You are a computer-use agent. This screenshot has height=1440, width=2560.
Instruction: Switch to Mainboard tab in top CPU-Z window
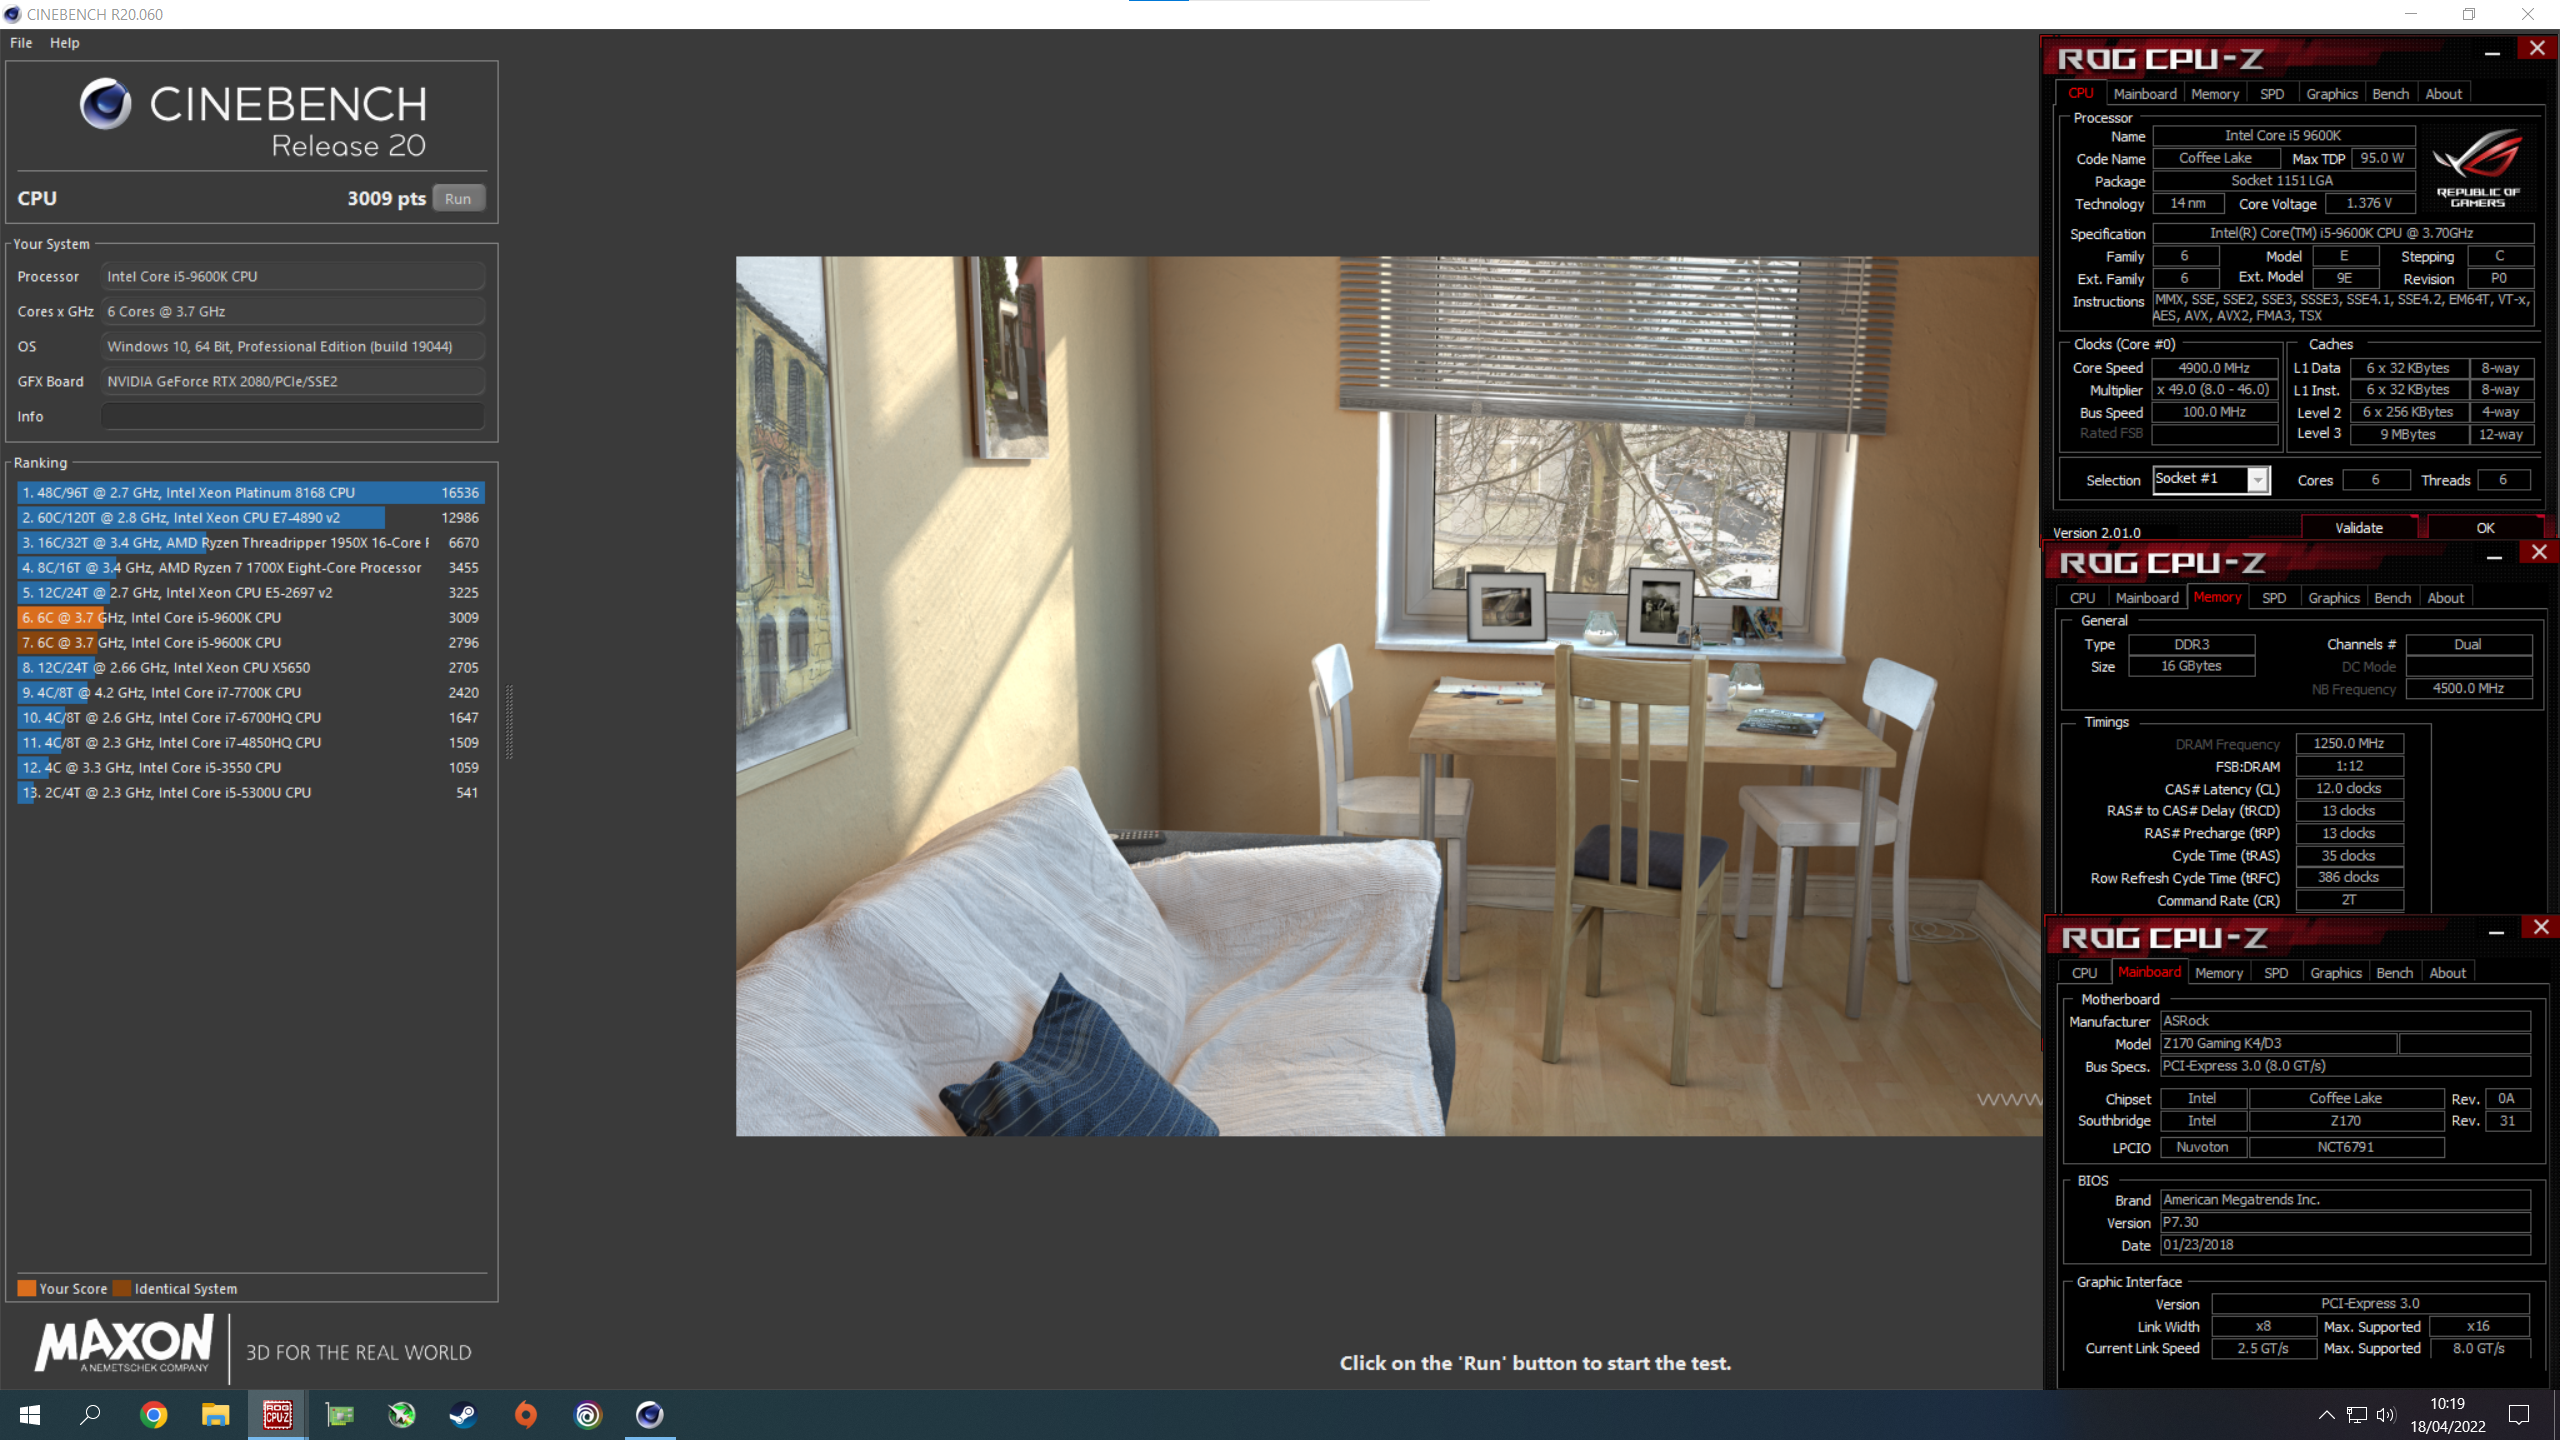pos(2145,93)
